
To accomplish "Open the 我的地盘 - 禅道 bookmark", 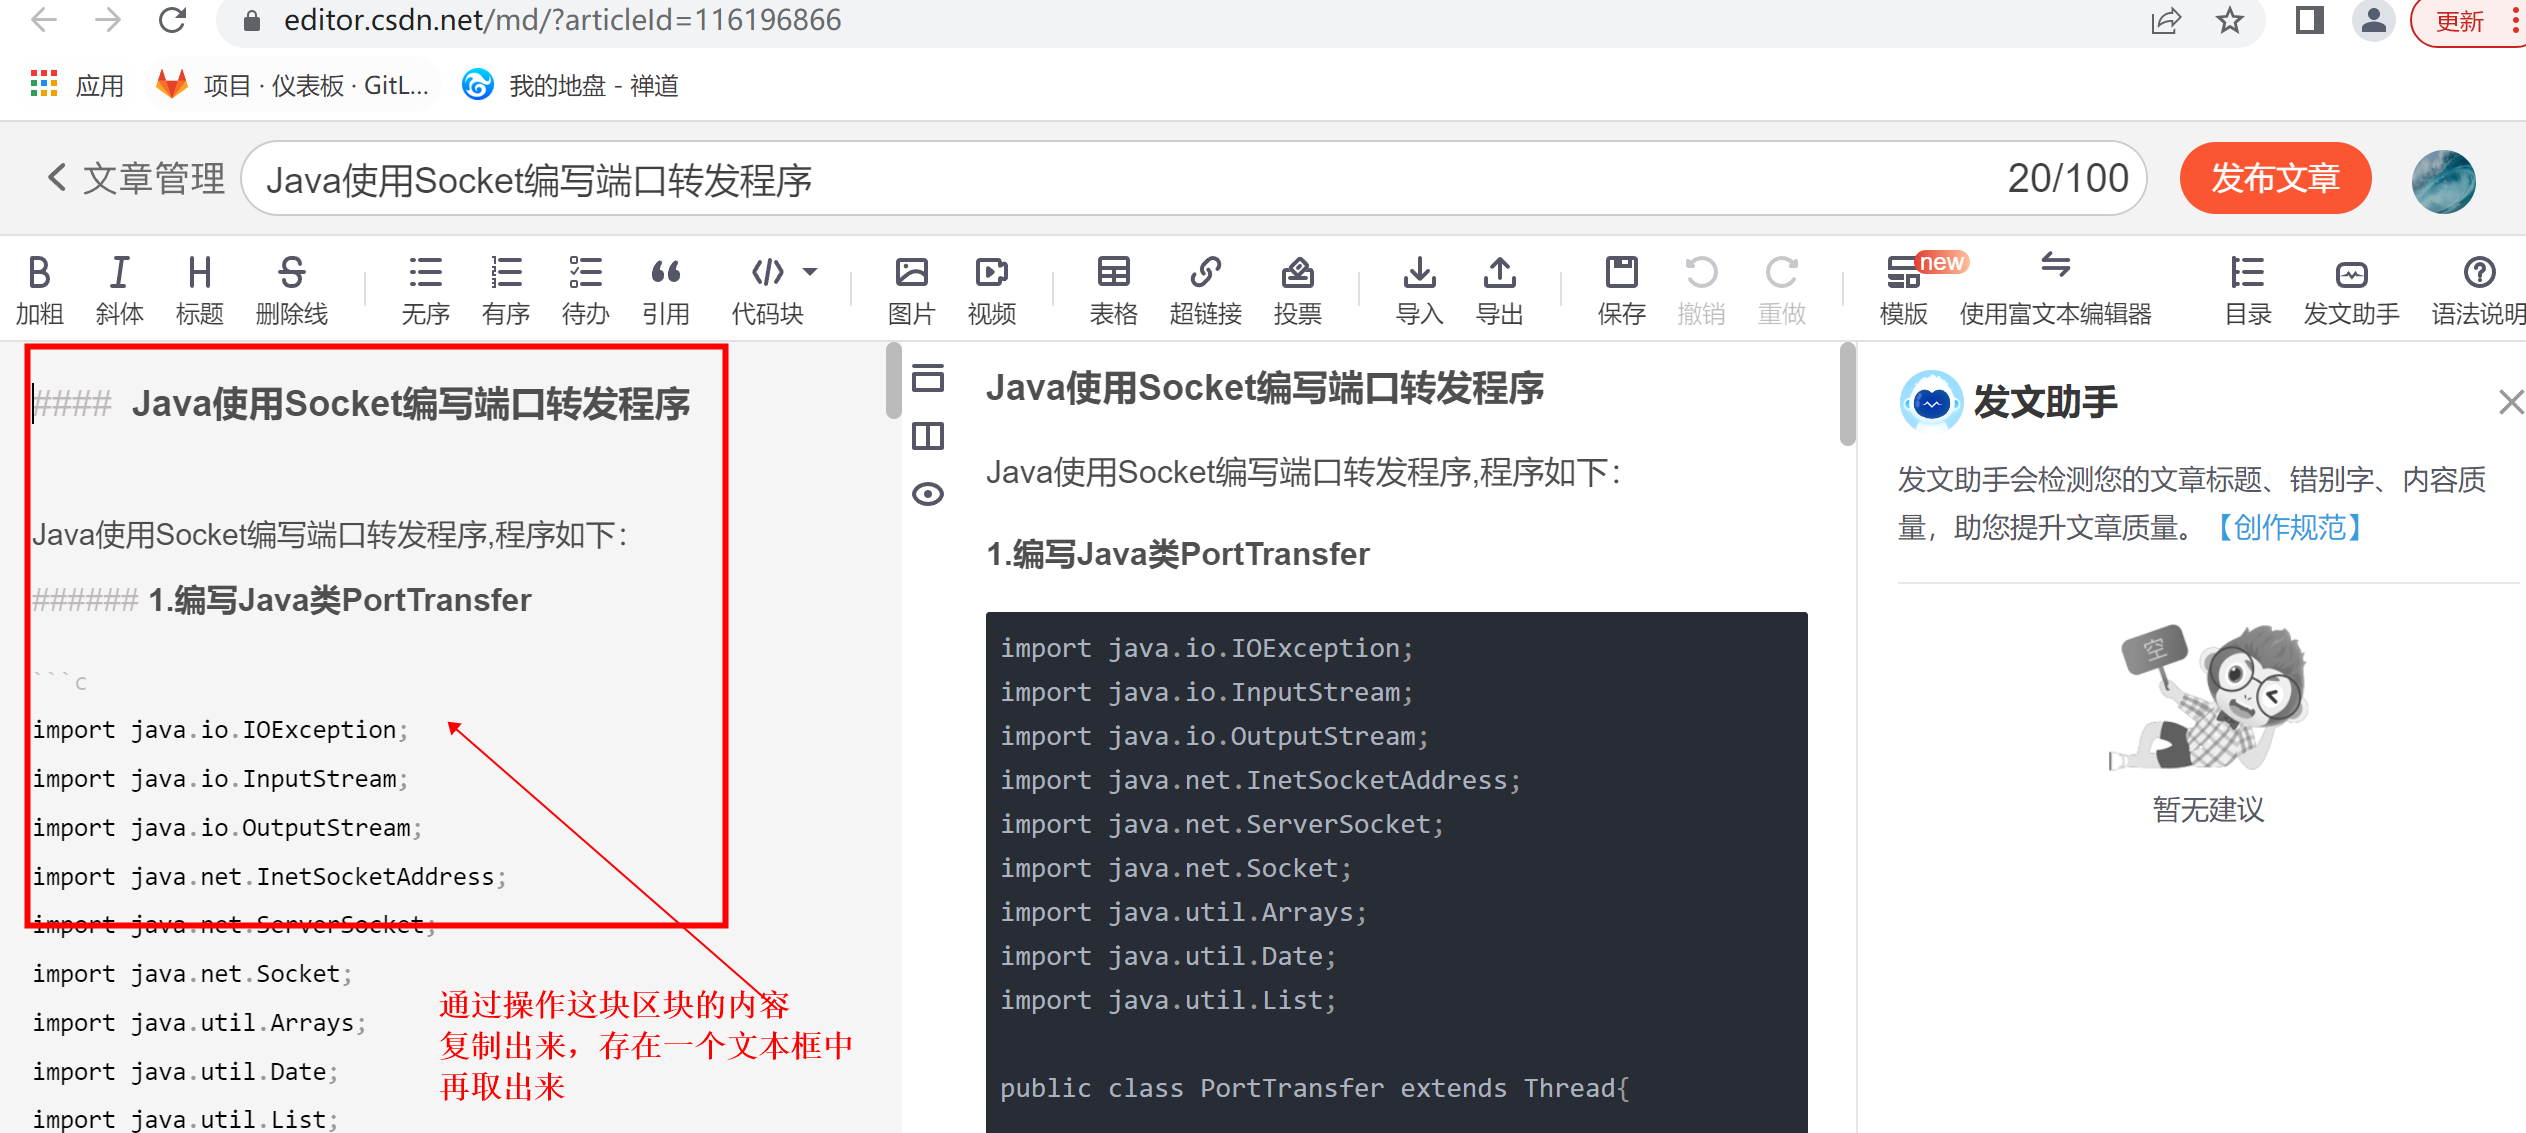I will [x=571, y=85].
